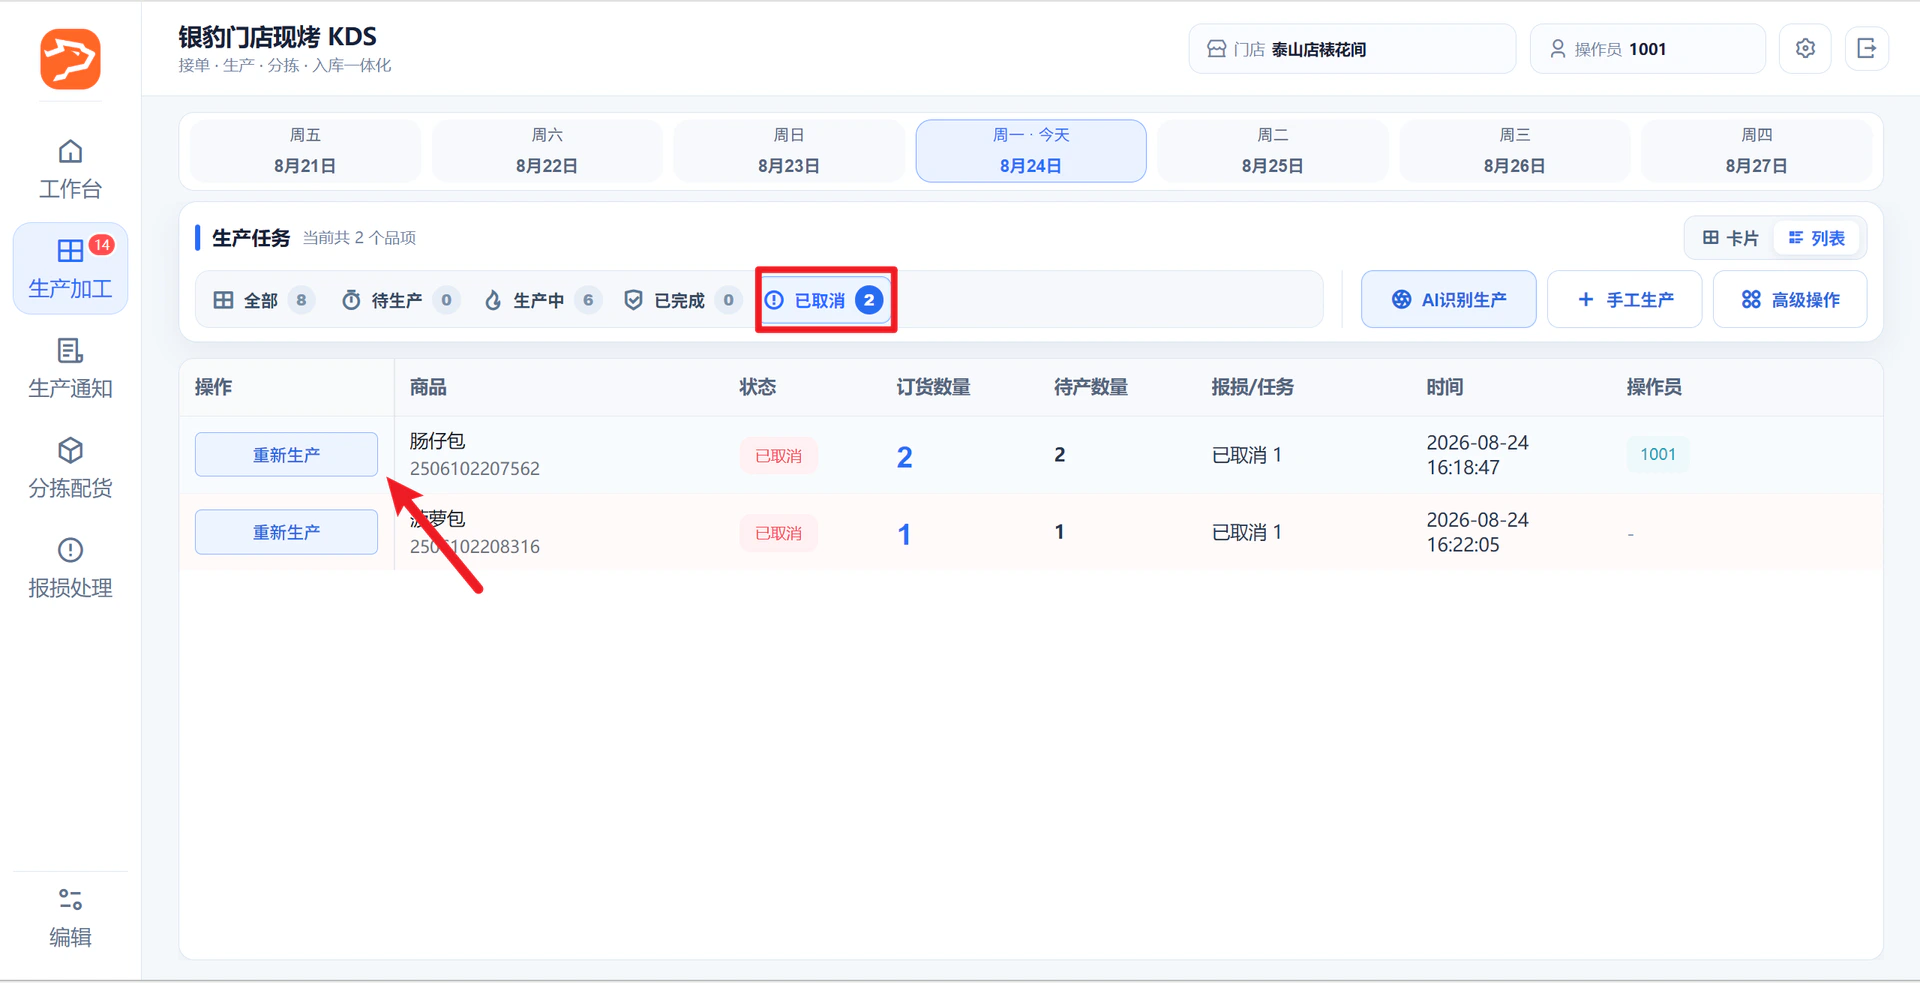Screen dimensions: 1920x983
Task: Open 生产通知 from the sidebar
Action: (70, 368)
